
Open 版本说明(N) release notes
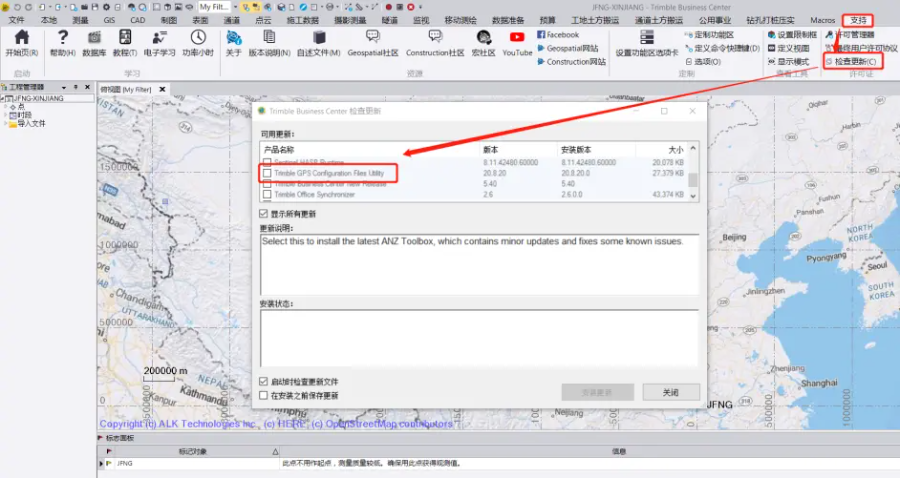coord(269,38)
